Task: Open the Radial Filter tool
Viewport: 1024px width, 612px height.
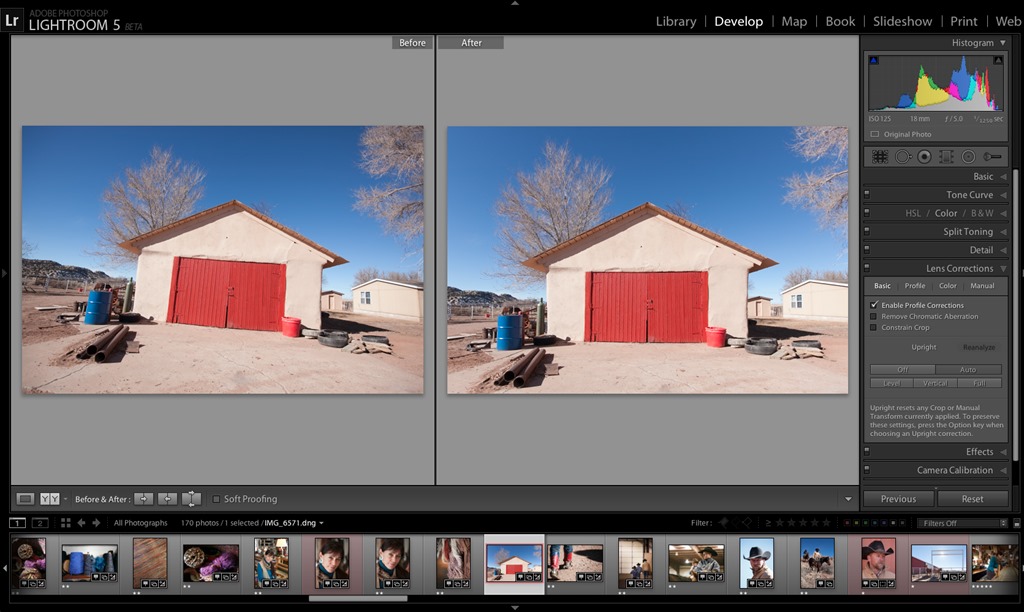Action: tap(968, 156)
